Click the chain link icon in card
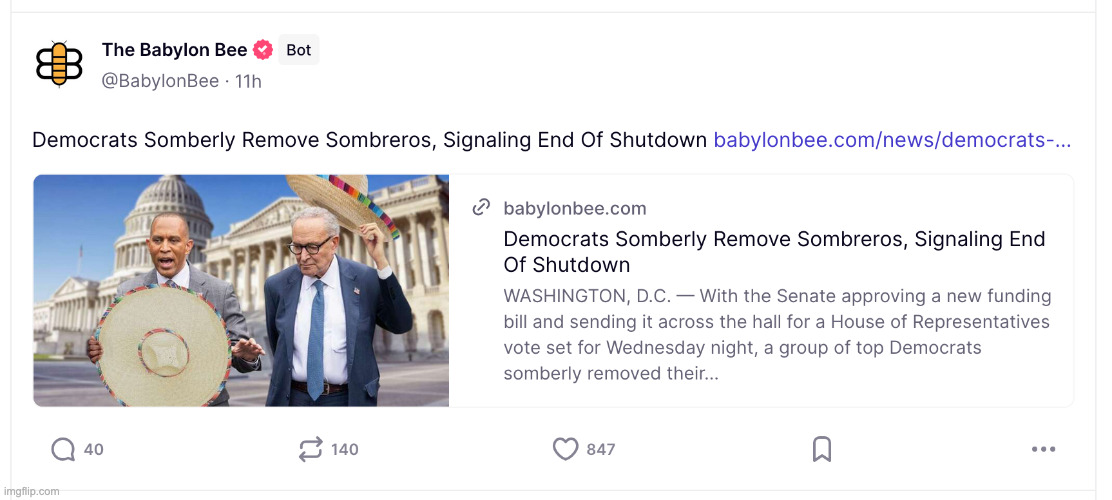 coord(481,208)
